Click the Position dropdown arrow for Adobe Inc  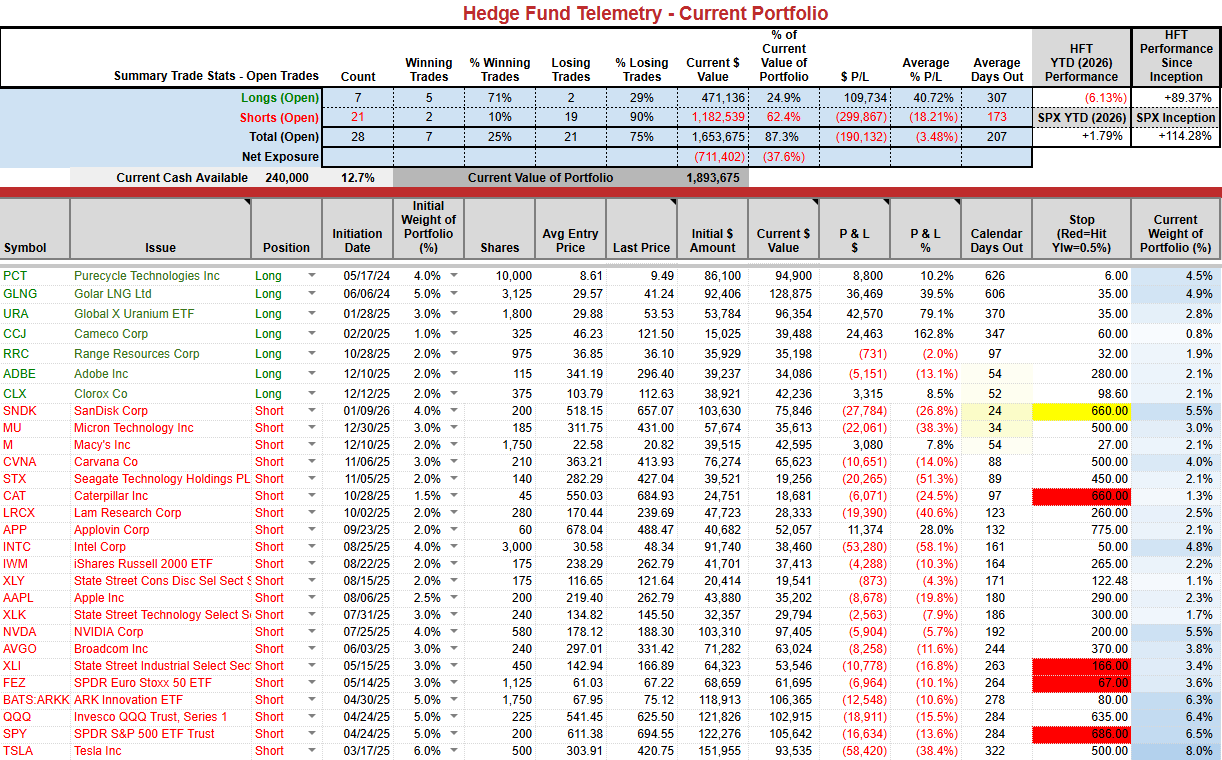(x=311, y=374)
